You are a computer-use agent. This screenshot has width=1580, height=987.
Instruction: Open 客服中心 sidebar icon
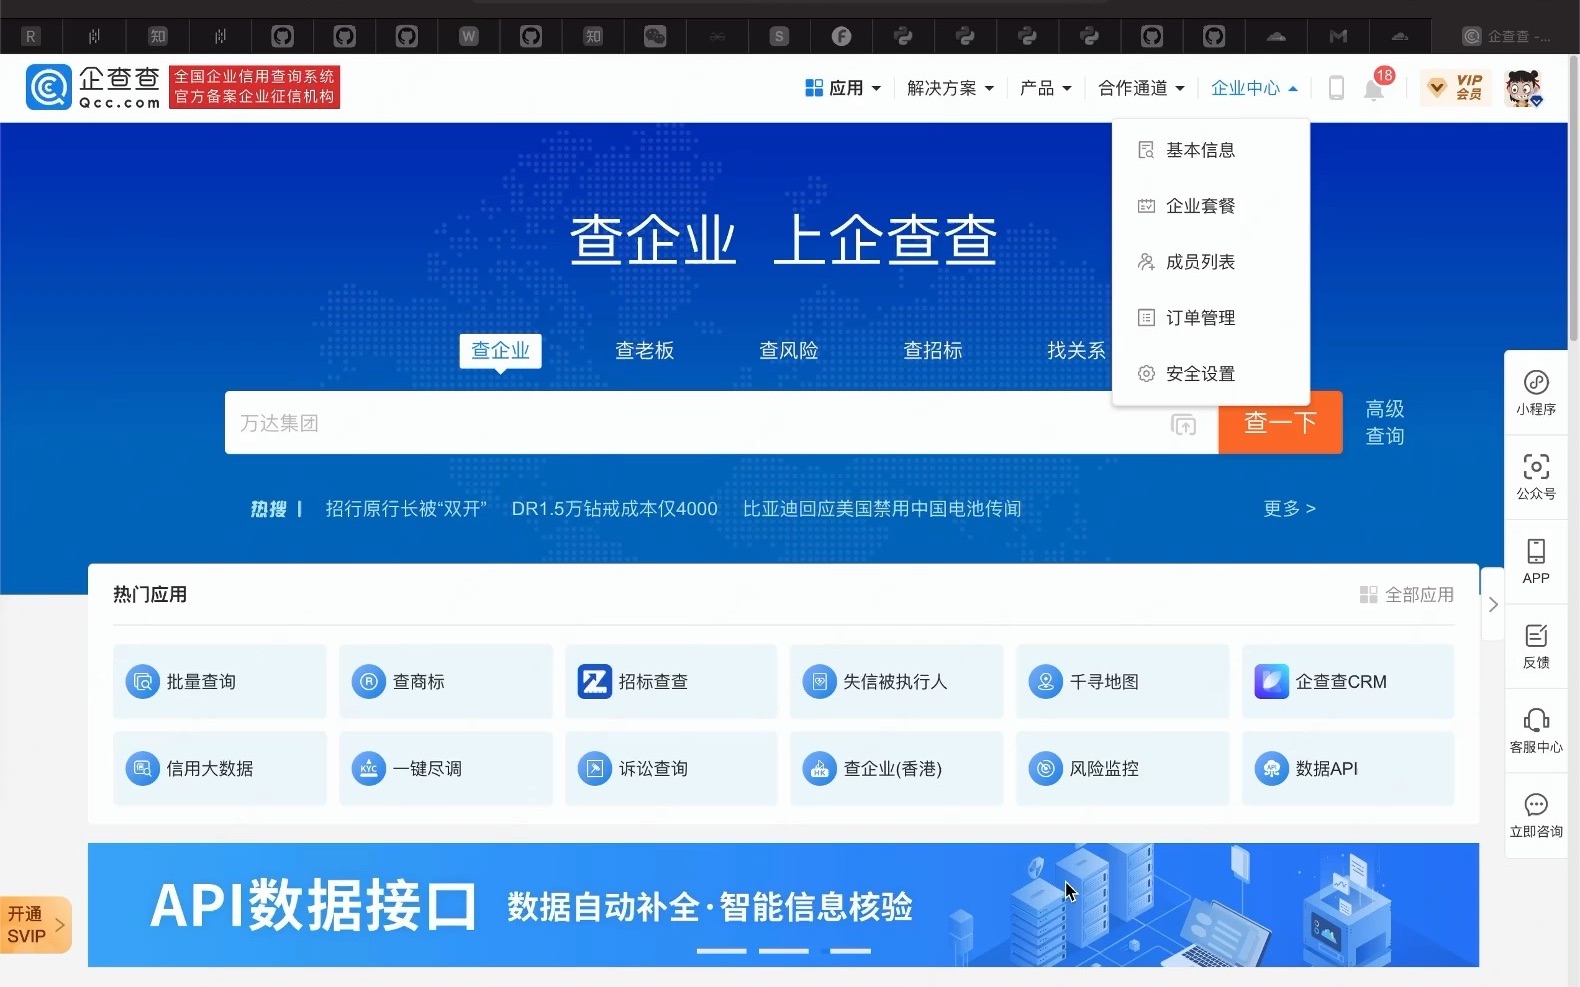pyautogui.click(x=1536, y=730)
